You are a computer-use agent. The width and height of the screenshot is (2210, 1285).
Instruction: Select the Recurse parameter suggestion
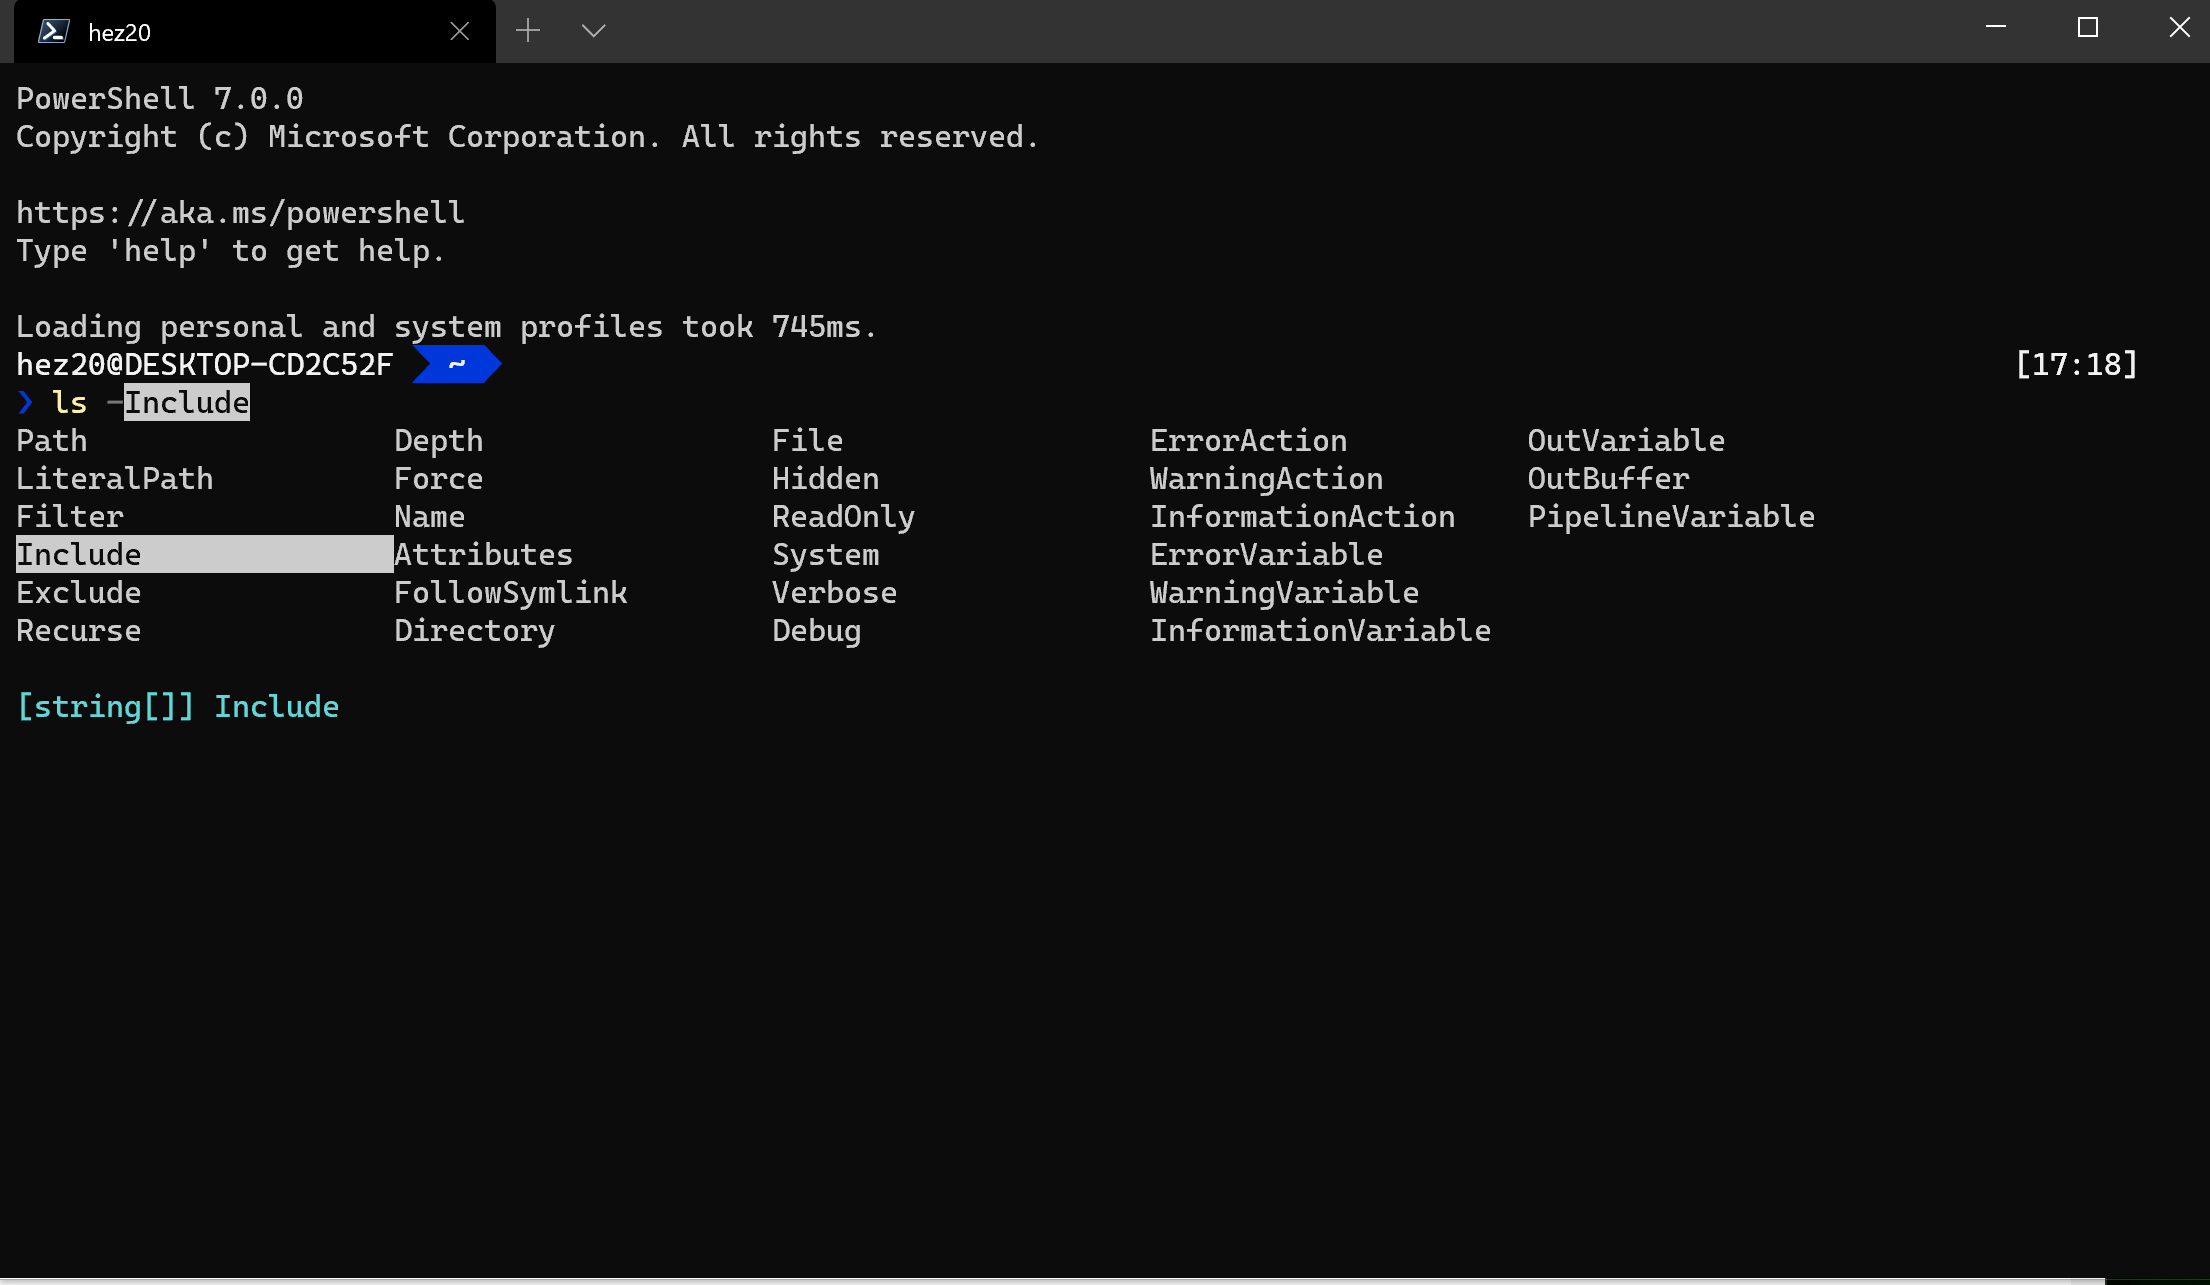click(x=78, y=630)
